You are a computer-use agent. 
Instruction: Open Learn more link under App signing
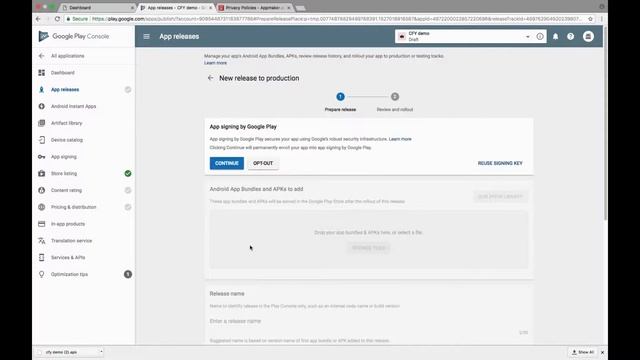pos(400,139)
